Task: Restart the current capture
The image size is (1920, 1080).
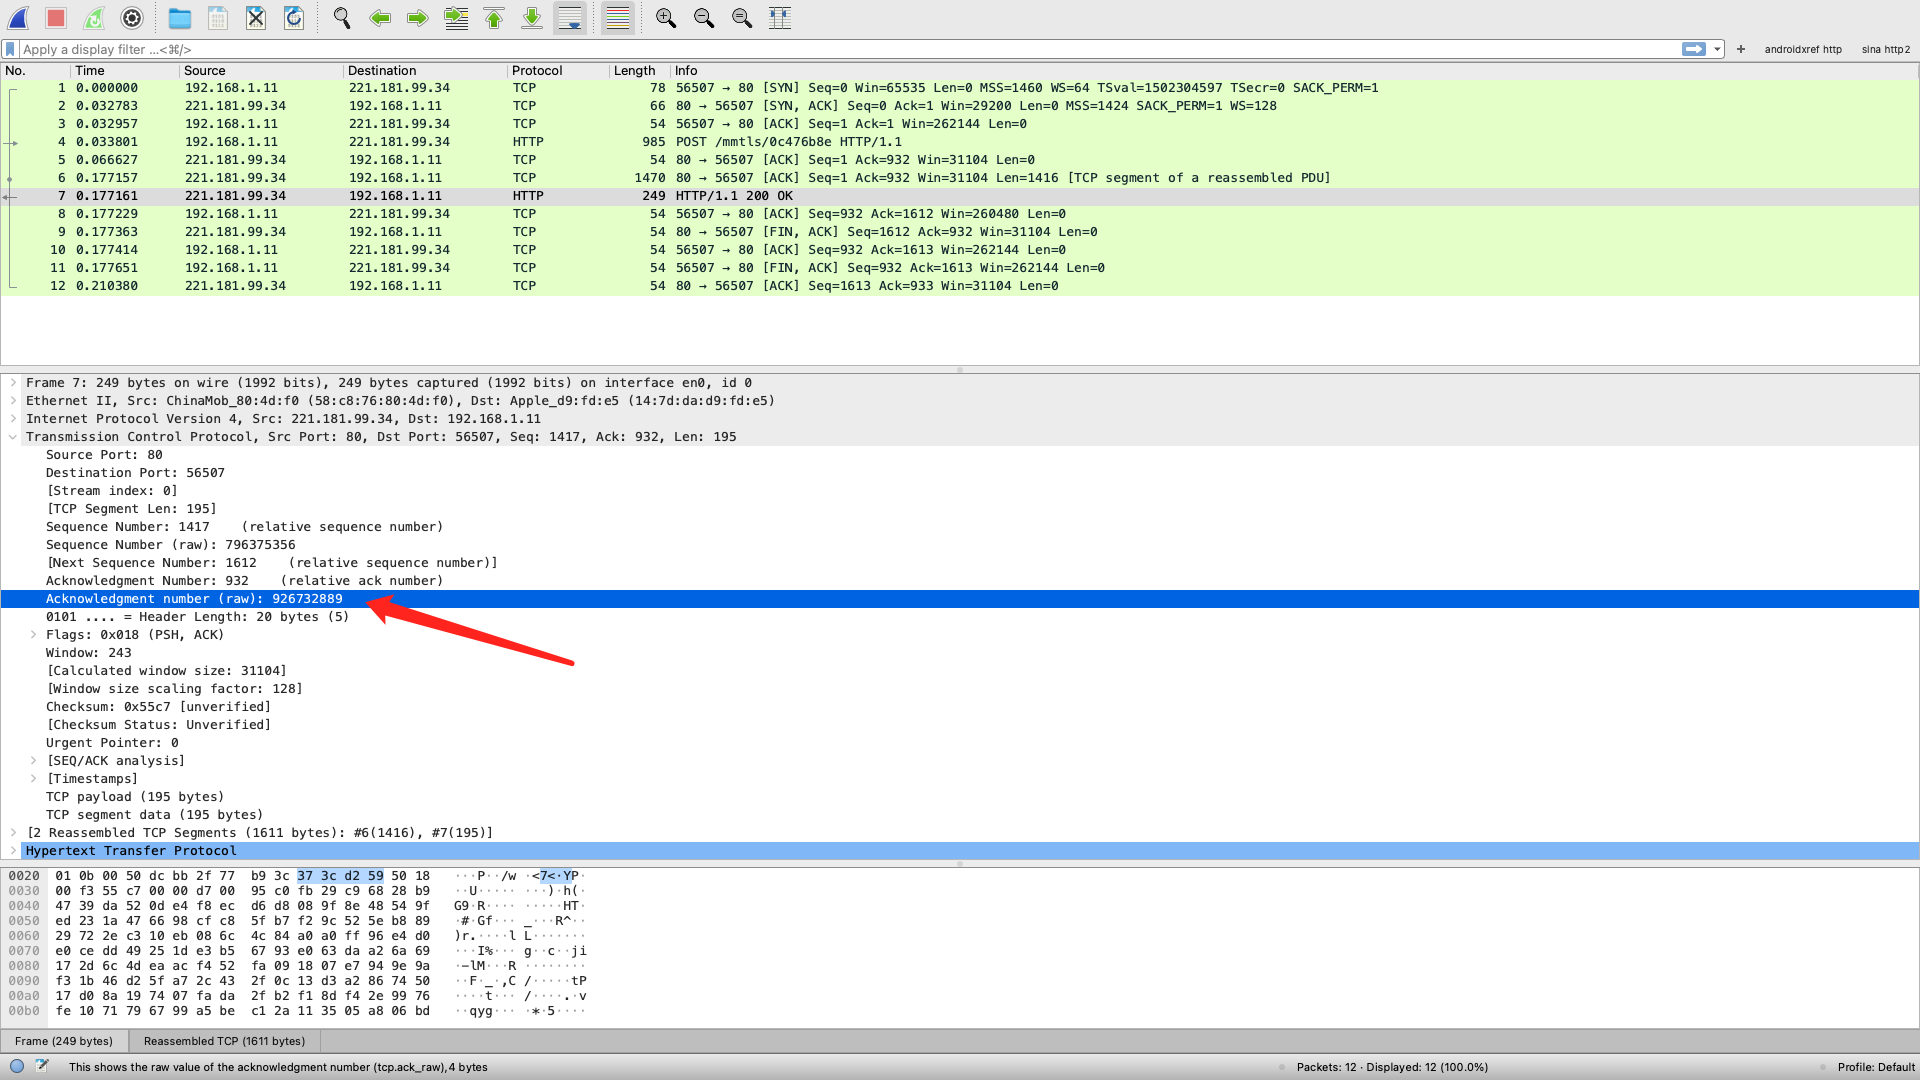Action: (x=94, y=18)
